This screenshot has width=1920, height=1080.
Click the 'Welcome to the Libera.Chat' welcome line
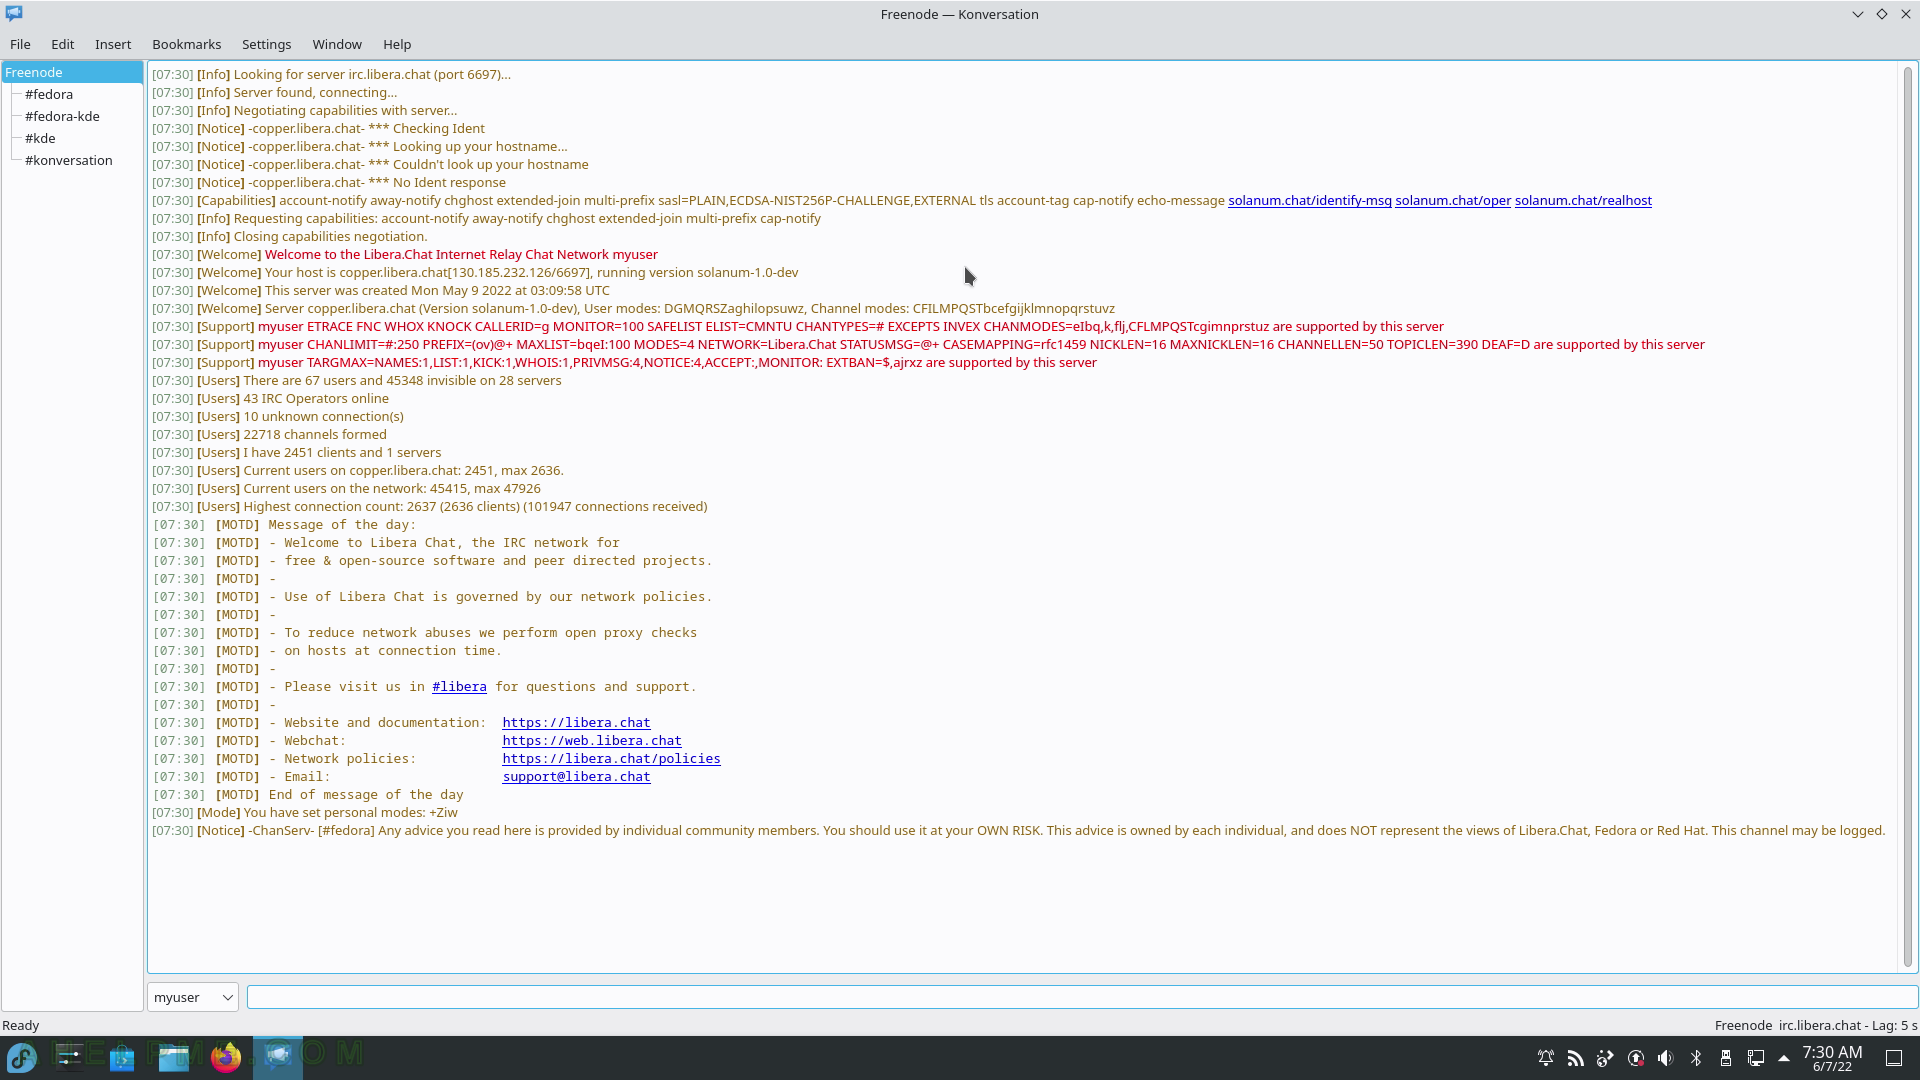(405, 254)
